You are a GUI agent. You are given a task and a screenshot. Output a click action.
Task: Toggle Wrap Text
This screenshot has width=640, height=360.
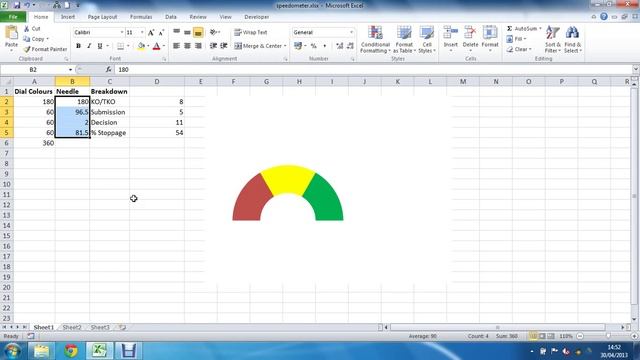click(x=251, y=32)
